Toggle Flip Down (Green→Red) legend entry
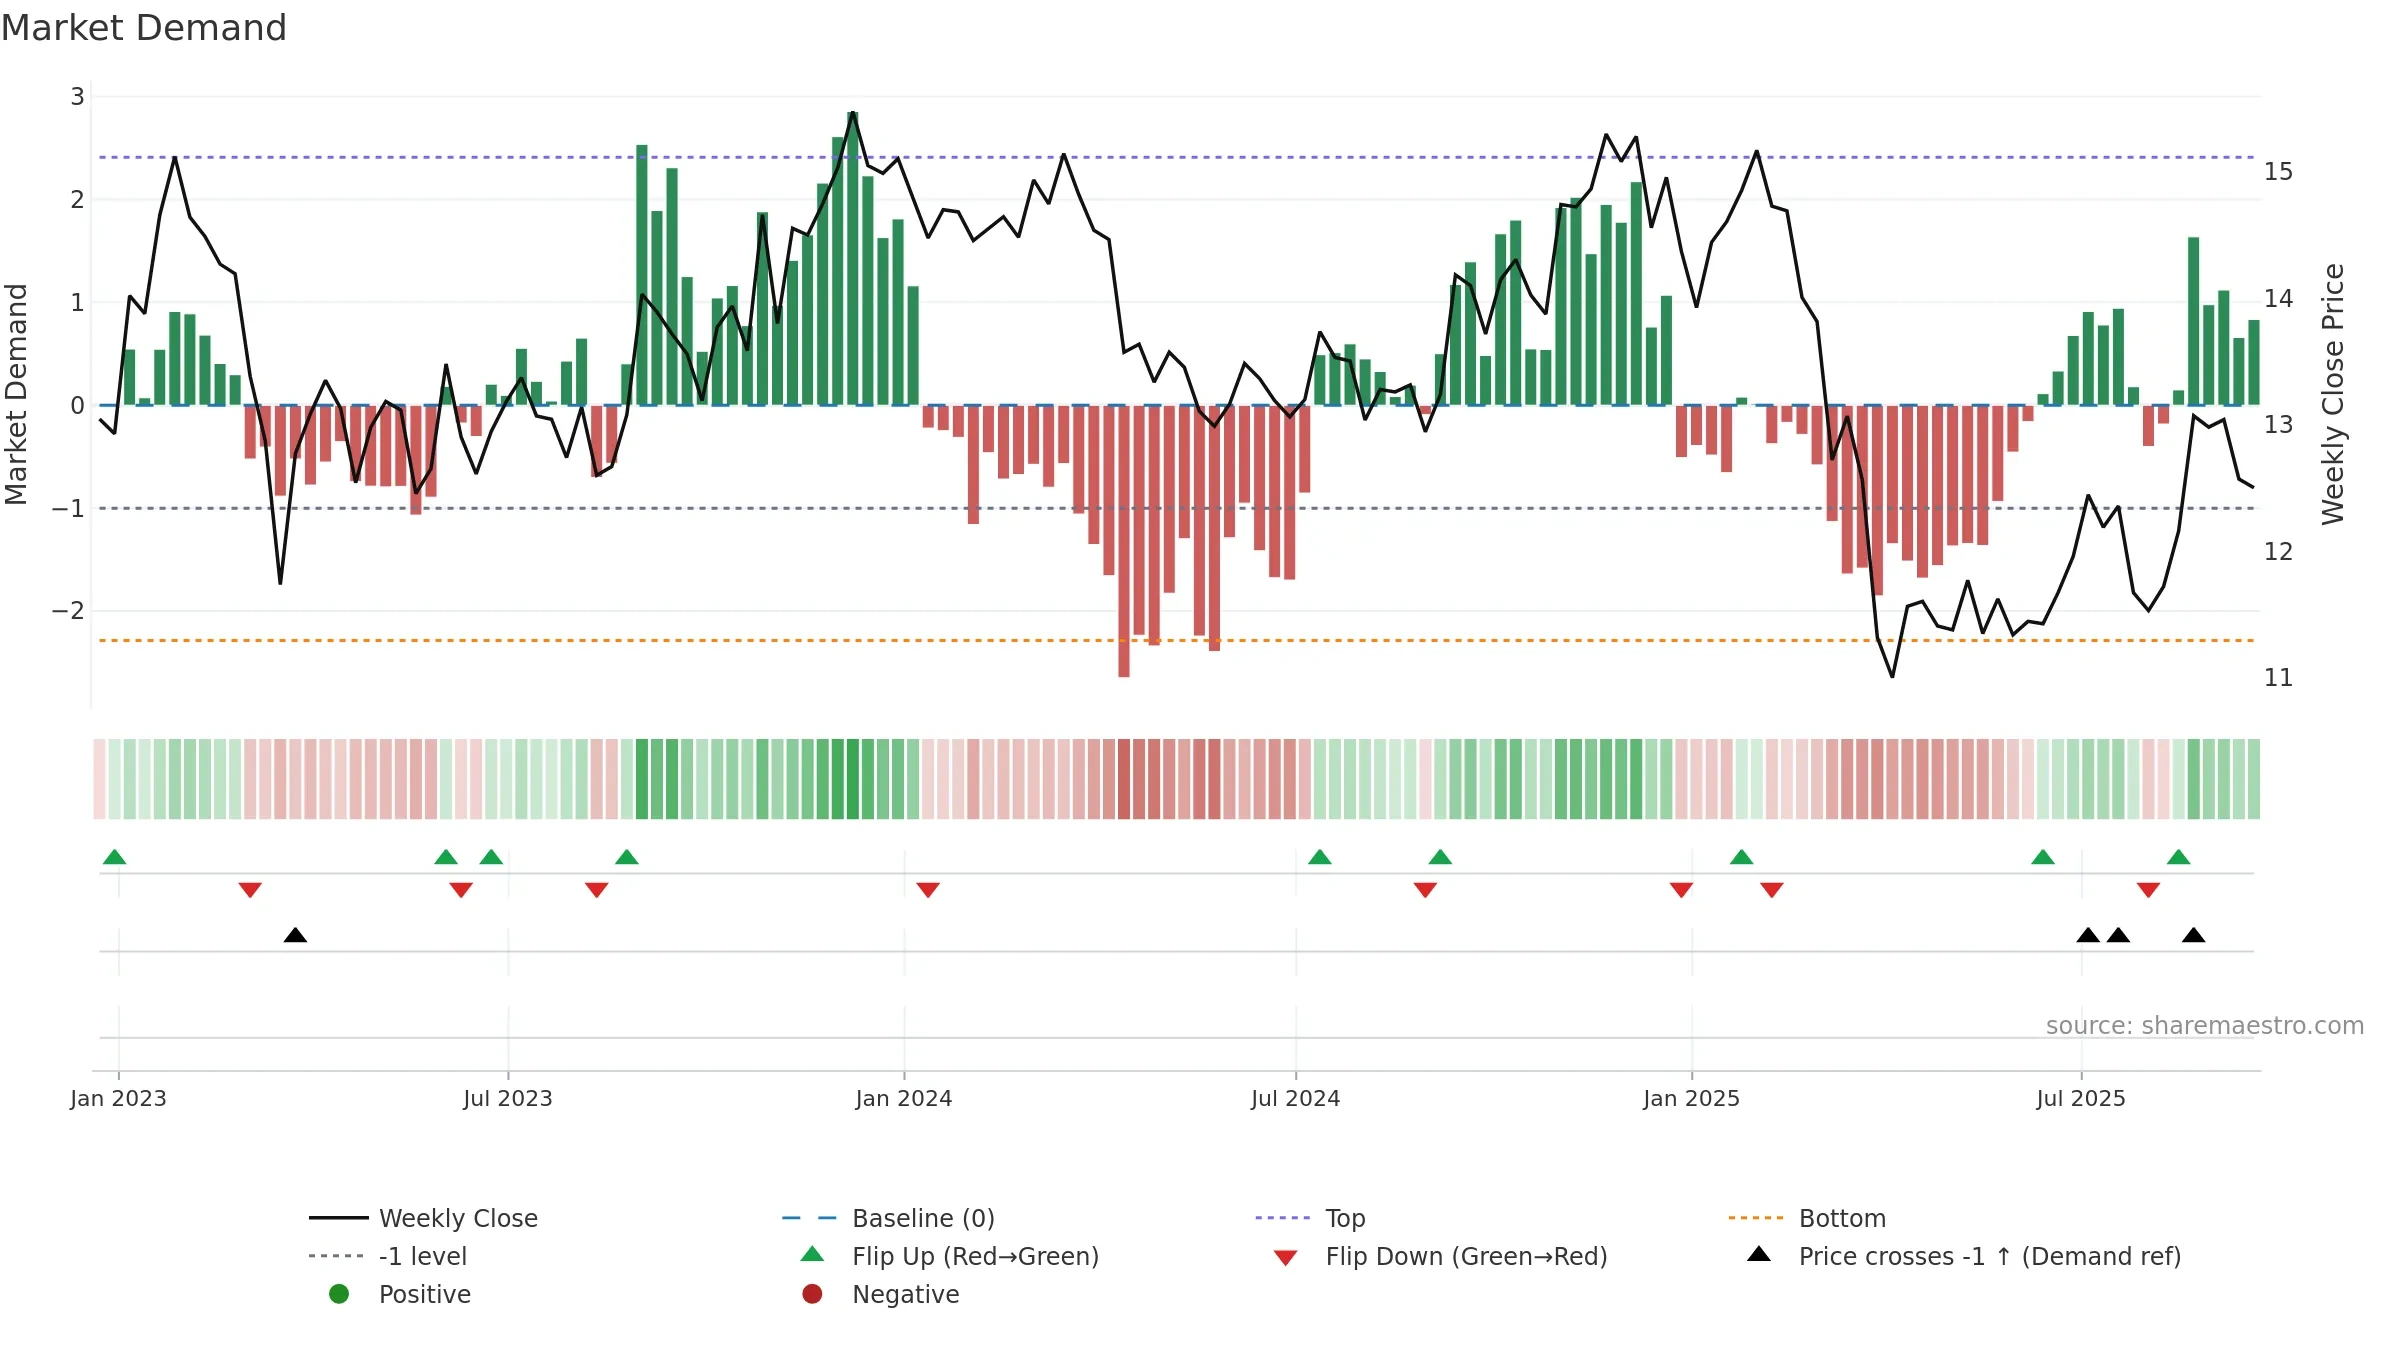This screenshot has width=2400, height=1350. pos(1440,1256)
